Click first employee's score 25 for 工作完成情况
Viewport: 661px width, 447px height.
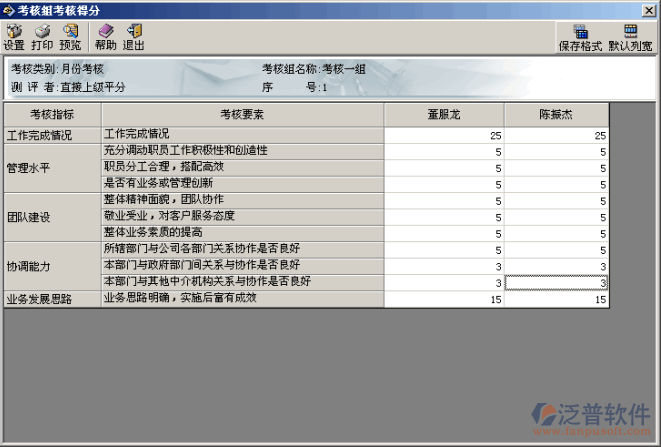444,135
